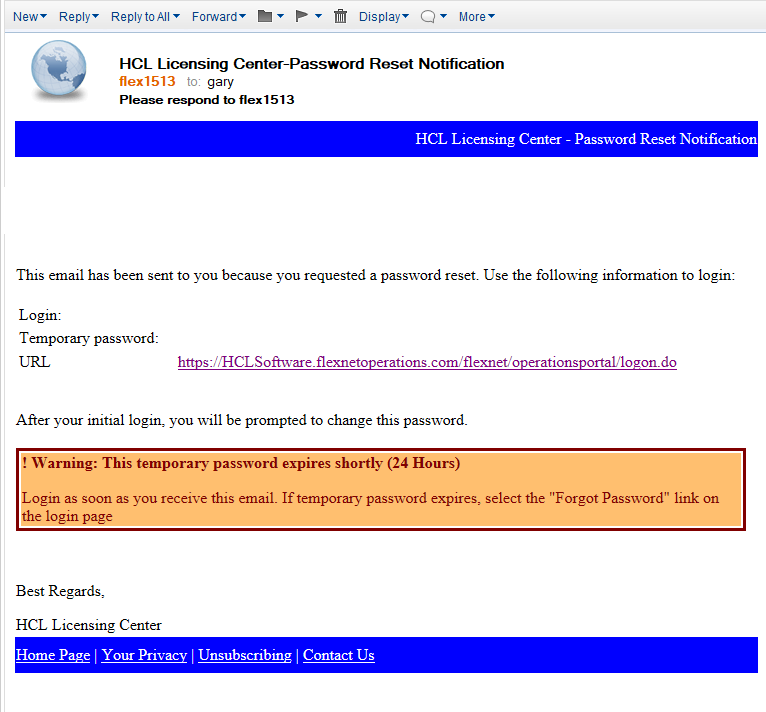The height and width of the screenshot is (712, 766).
Task: Open the Your Privacy footer link
Action: [x=144, y=655]
